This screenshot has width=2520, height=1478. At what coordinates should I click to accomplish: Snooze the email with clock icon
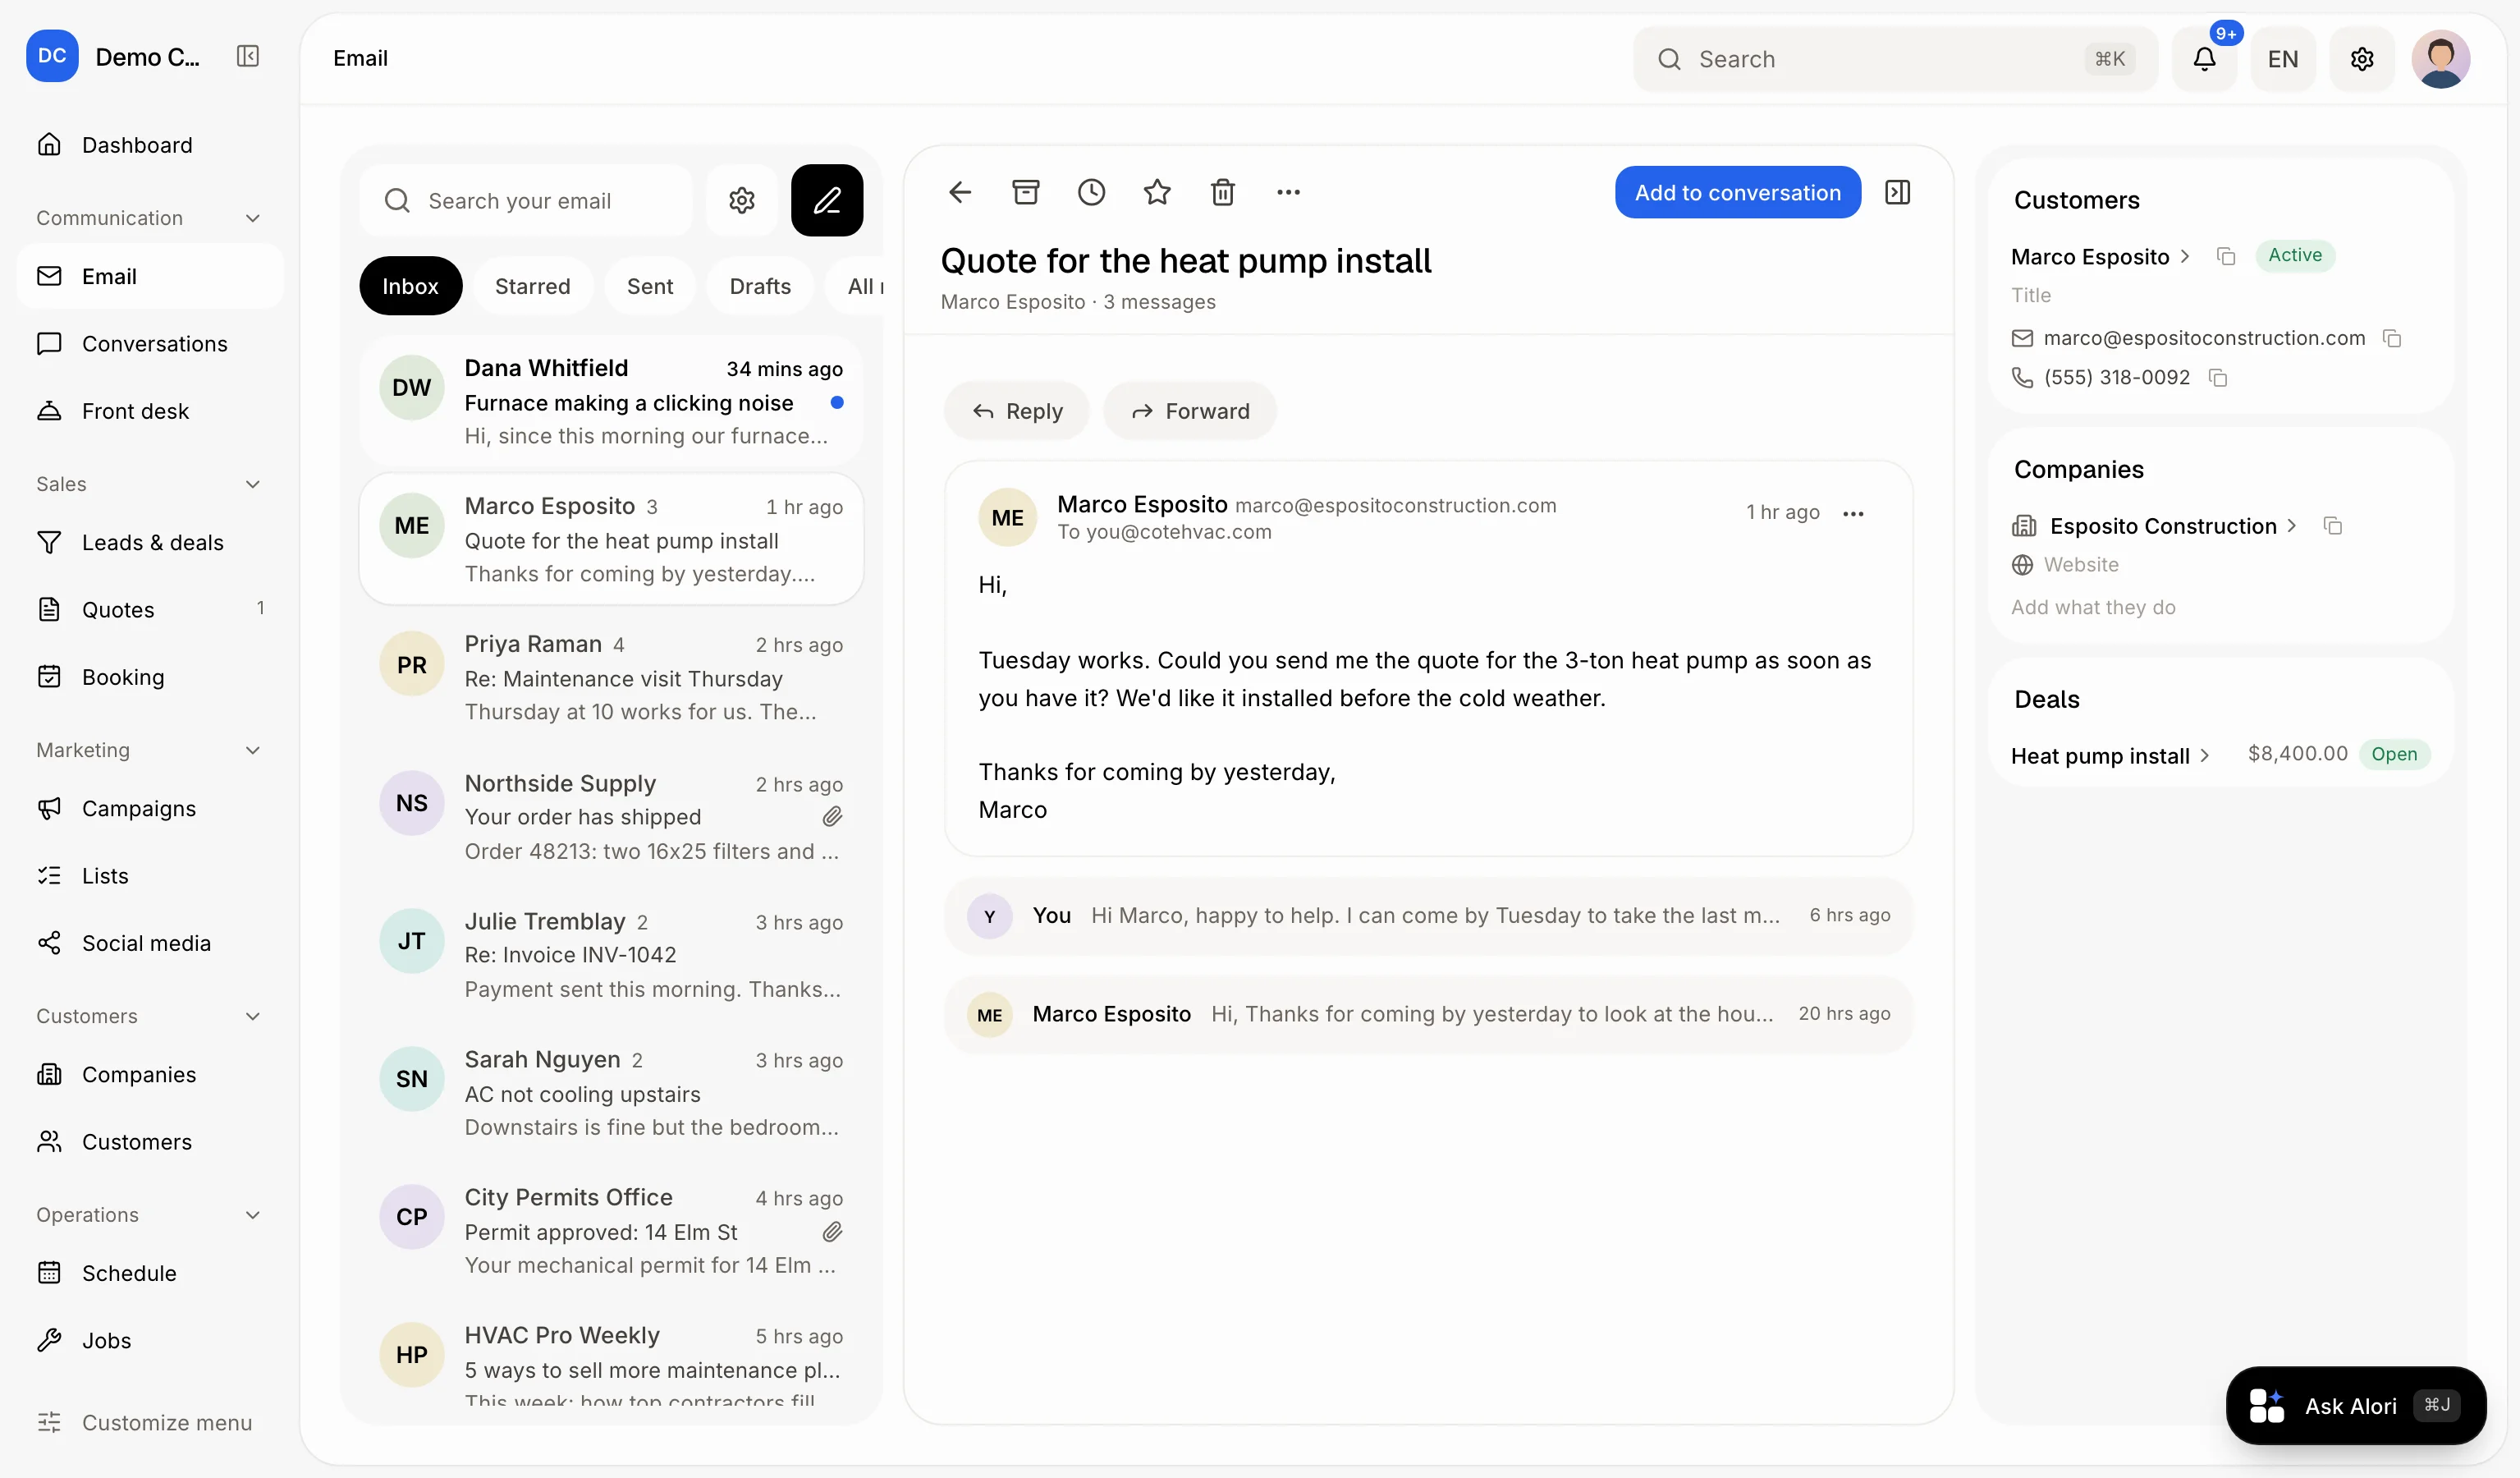coord(1091,192)
